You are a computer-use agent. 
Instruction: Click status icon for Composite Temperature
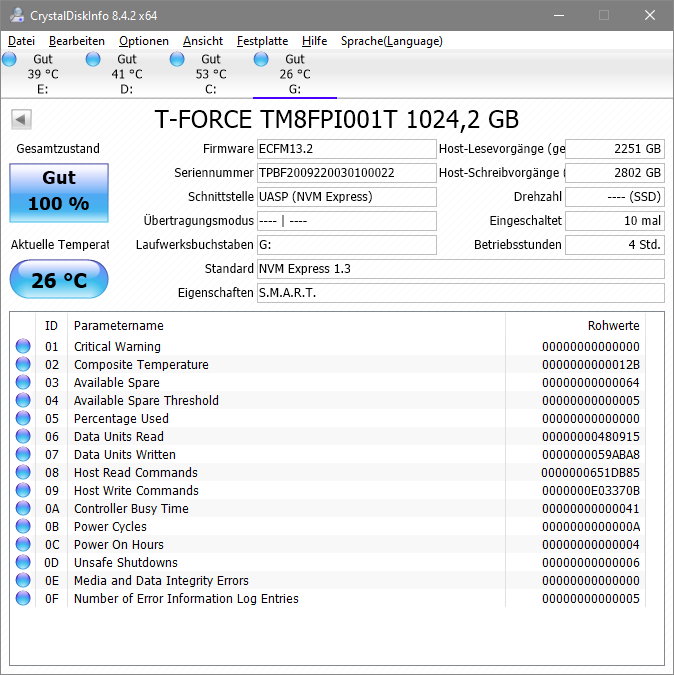coord(23,364)
